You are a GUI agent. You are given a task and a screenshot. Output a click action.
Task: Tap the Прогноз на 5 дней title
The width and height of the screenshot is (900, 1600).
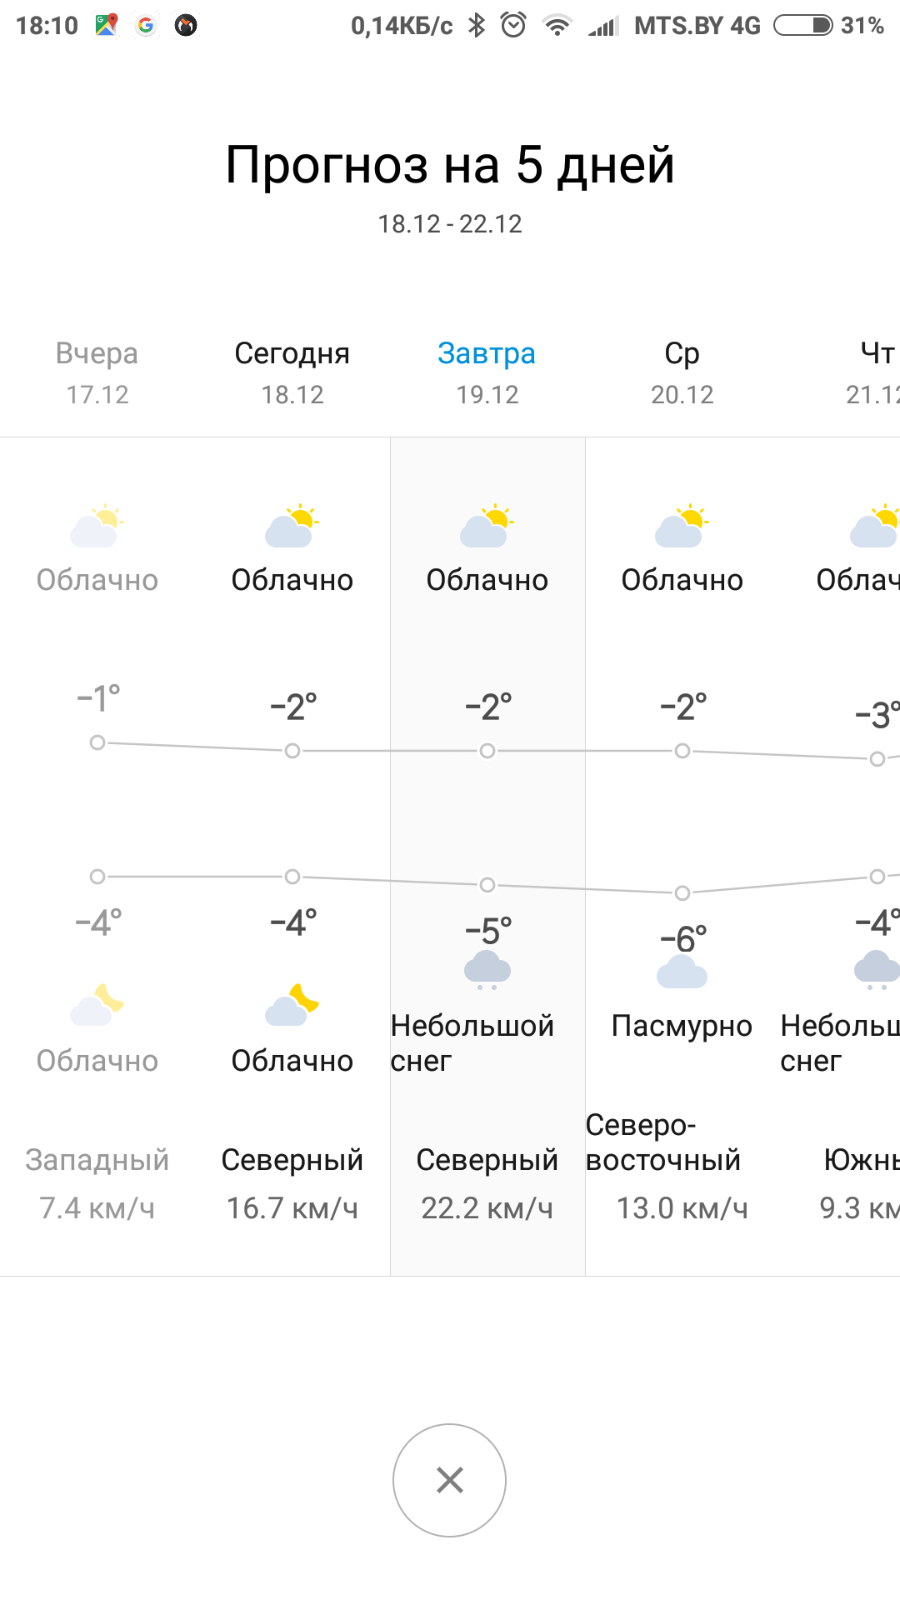(450, 165)
